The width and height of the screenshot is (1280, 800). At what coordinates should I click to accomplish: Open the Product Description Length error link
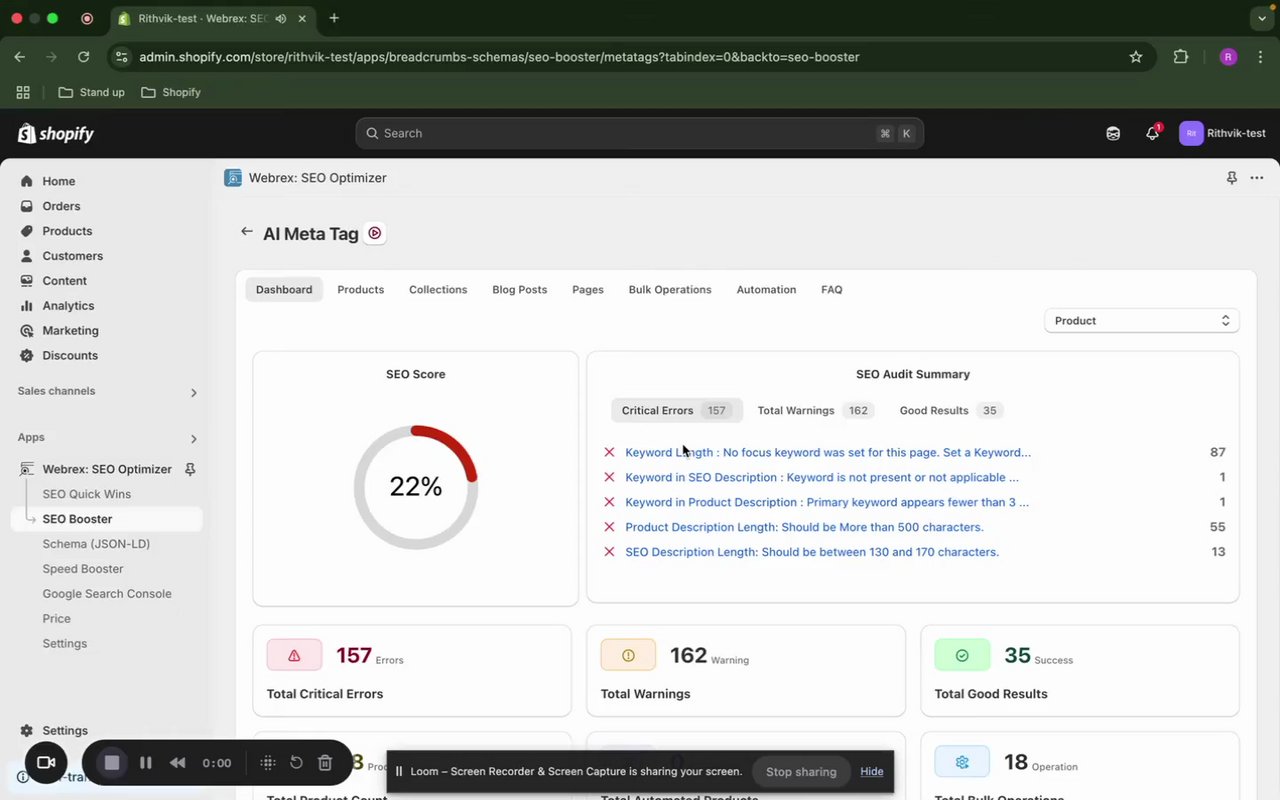coord(804,527)
